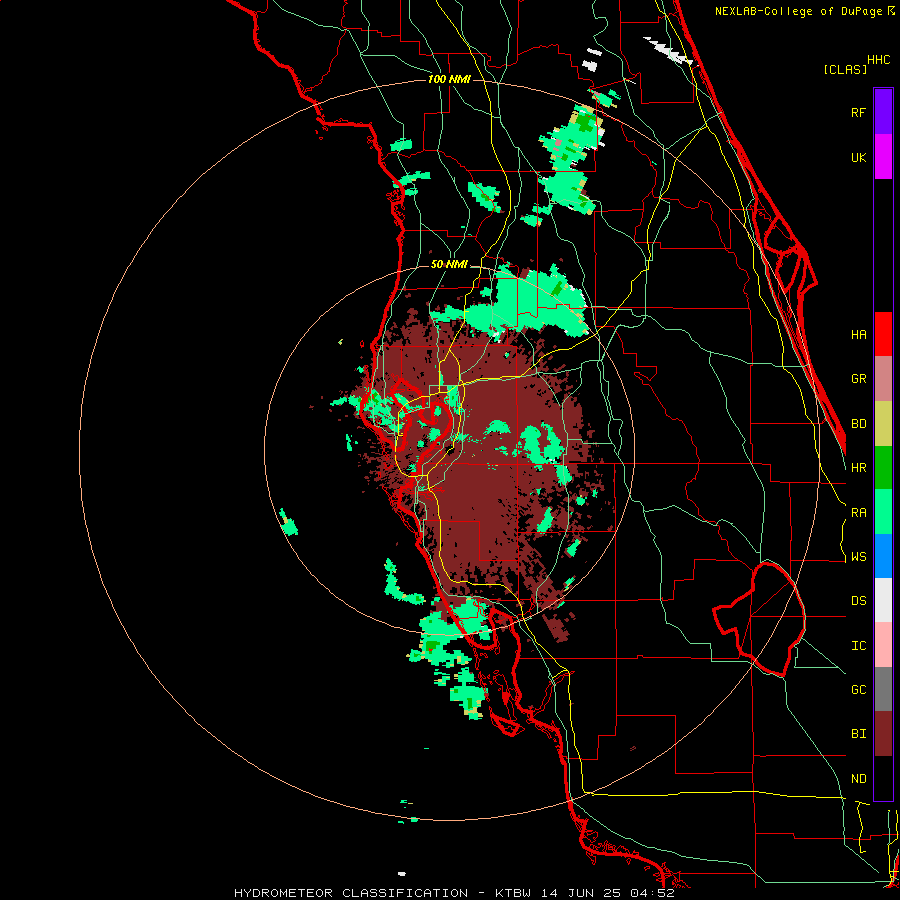Screen dimensions: 900x900
Task: Click the GC legend label
Action: 859,690
